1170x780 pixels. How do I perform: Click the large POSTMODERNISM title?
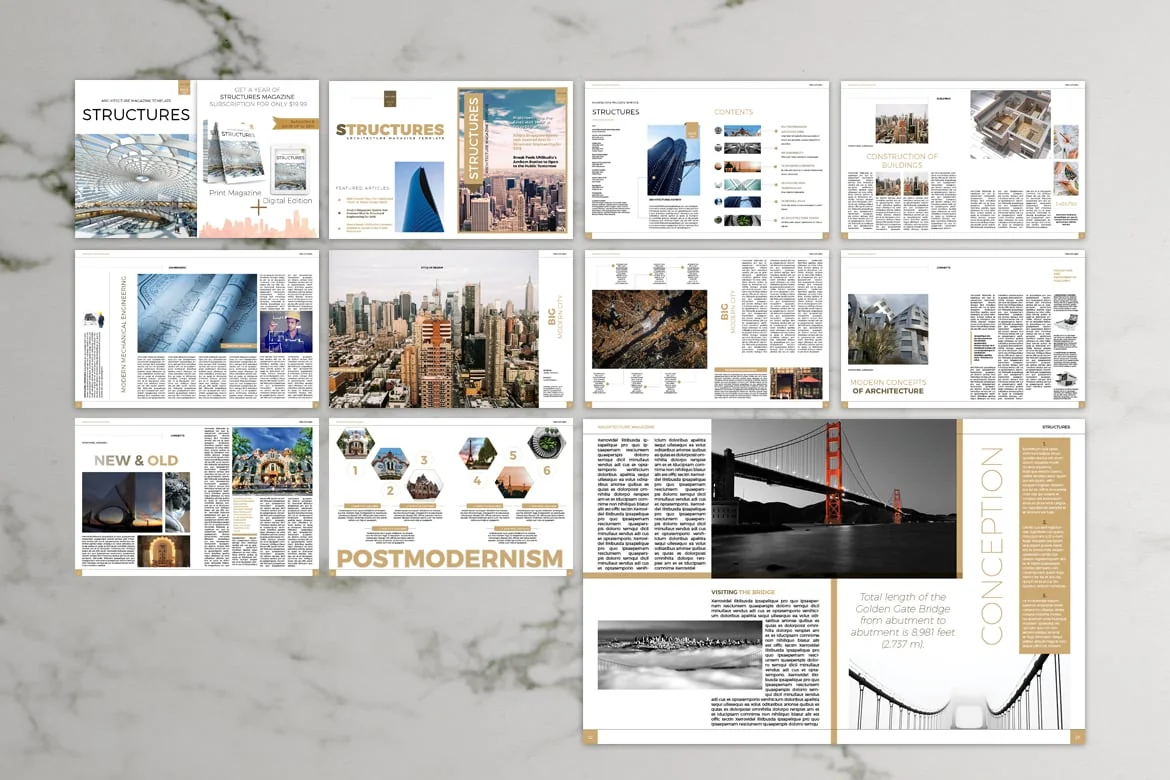pos(450,558)
